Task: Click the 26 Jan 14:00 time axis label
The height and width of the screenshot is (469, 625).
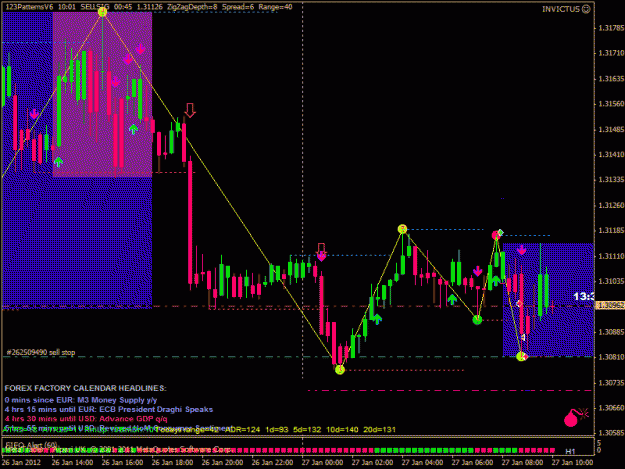Action: point(72,463)
